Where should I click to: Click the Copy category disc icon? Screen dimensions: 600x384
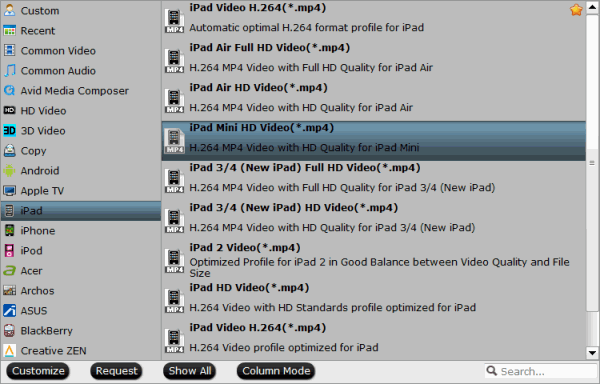coord(9,151)
